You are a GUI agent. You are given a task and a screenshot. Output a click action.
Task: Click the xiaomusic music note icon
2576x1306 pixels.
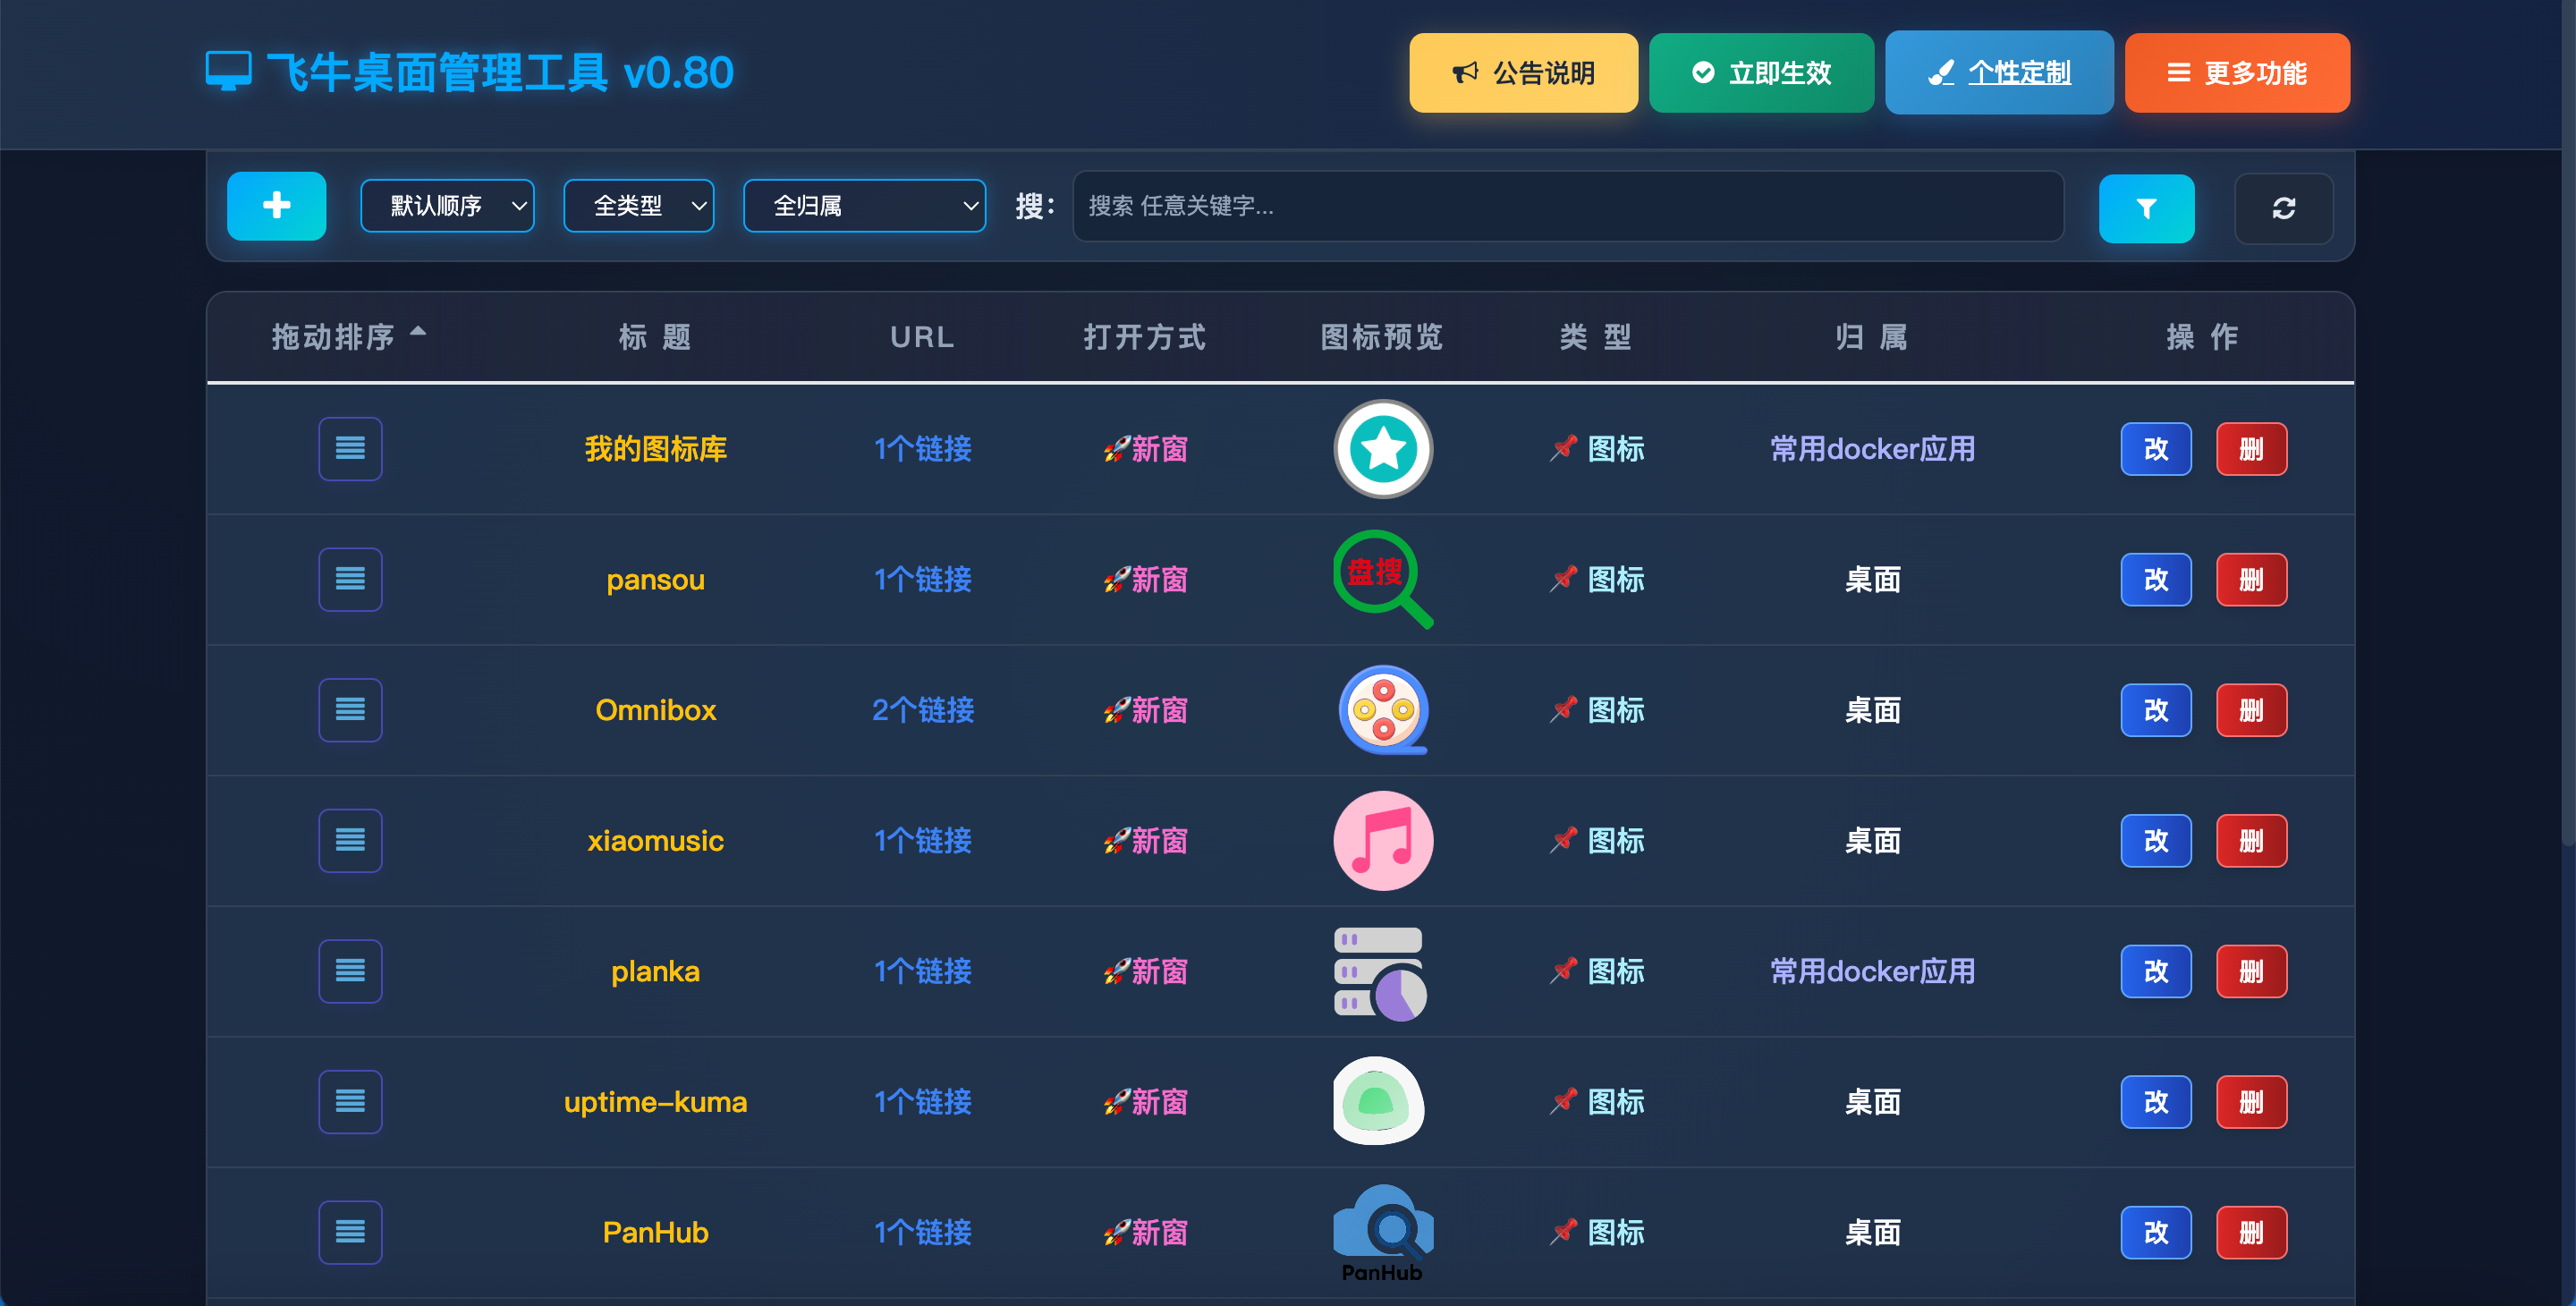[x=1382, y=840]
